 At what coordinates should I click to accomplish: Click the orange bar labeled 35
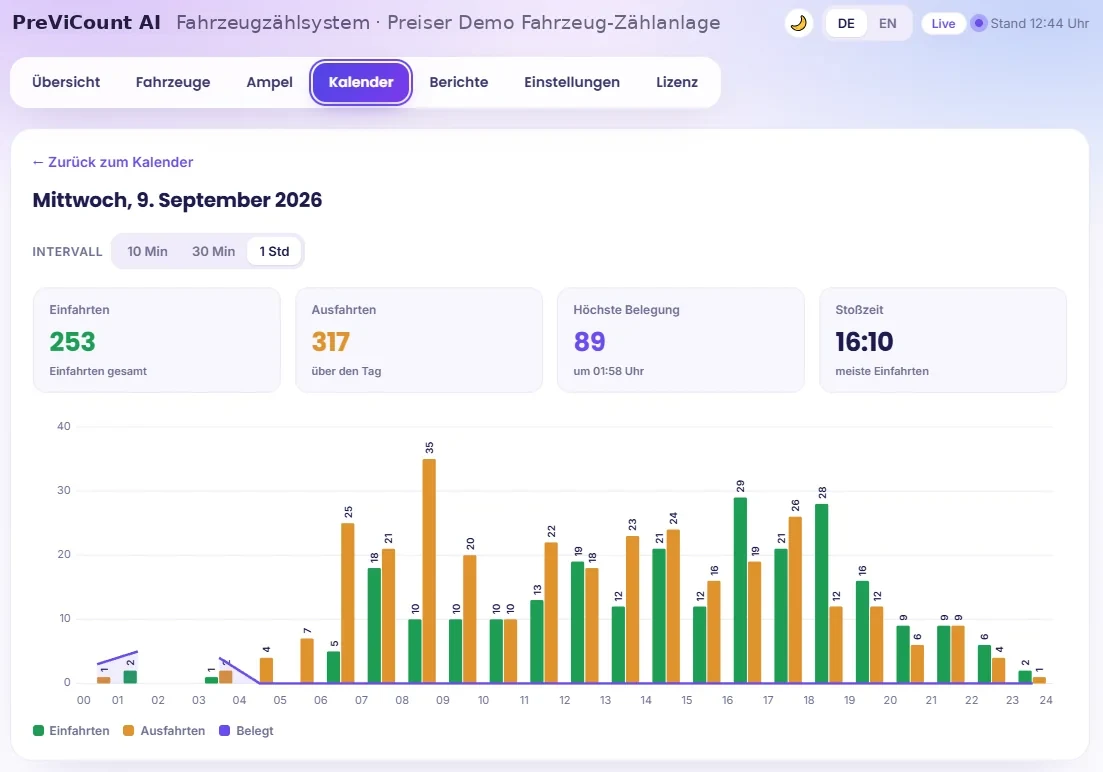[429, 571]
